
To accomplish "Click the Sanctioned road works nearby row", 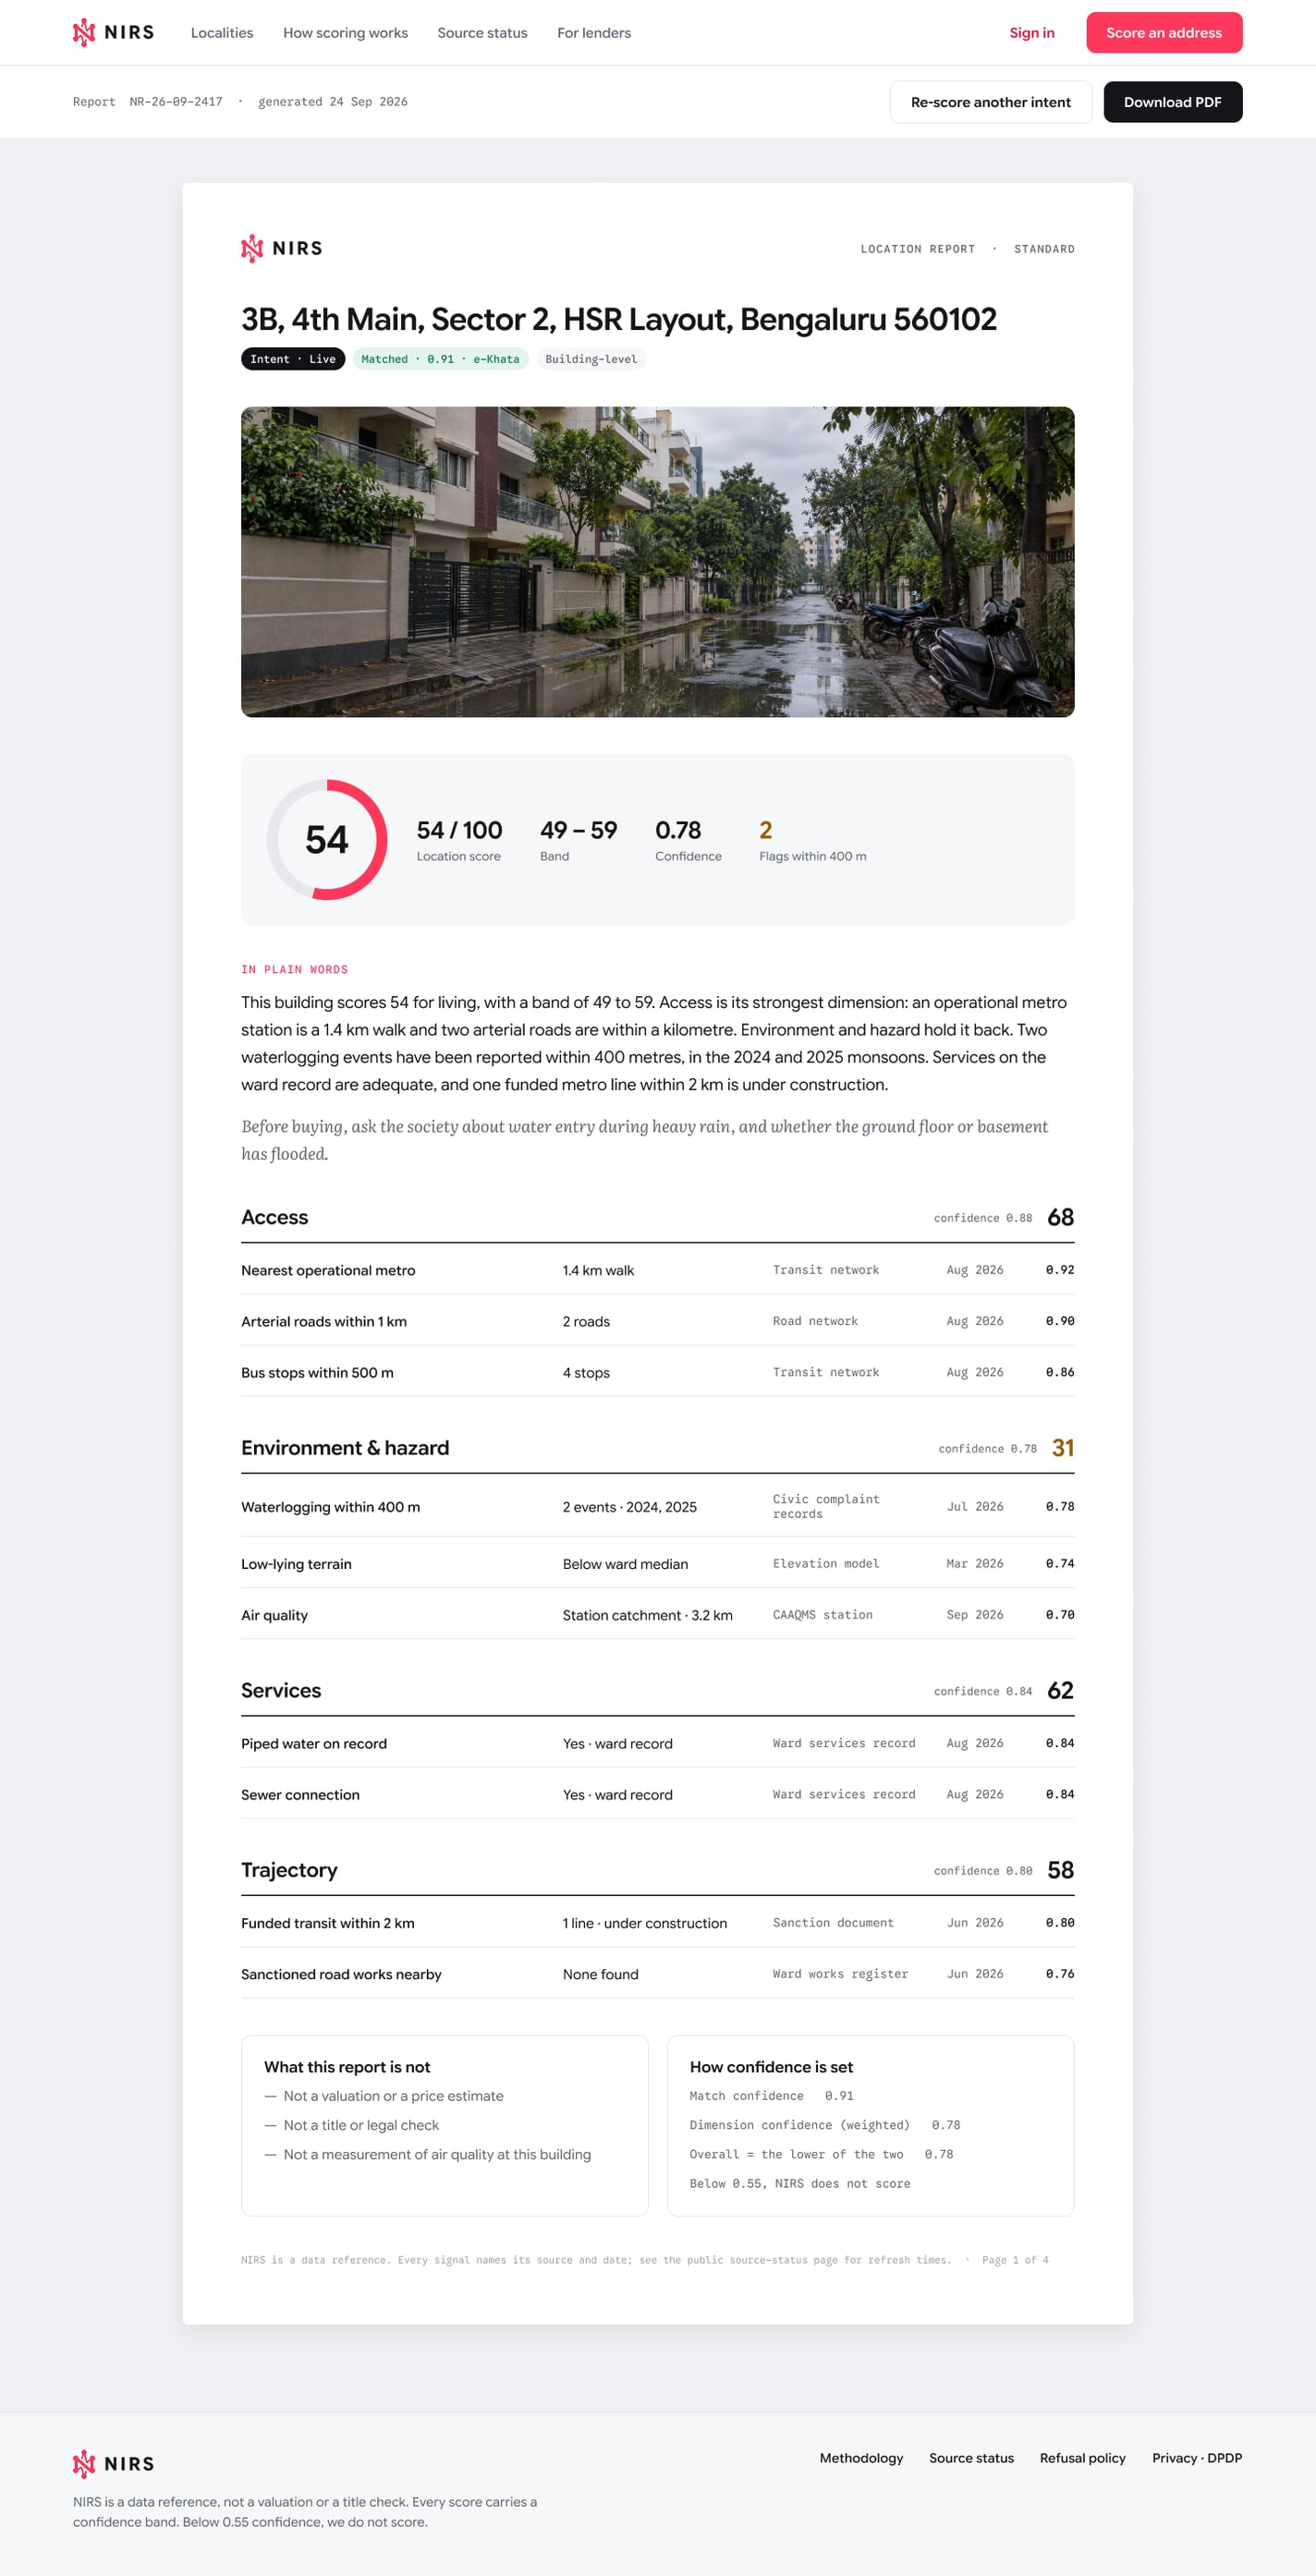I will pyautogui.click(x=658, y=1974).
